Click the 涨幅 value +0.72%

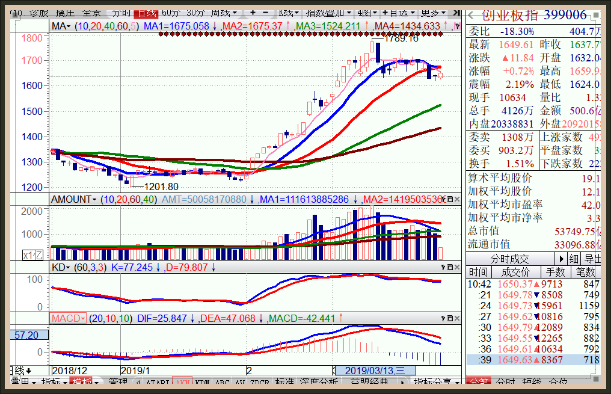coord(518,71)
